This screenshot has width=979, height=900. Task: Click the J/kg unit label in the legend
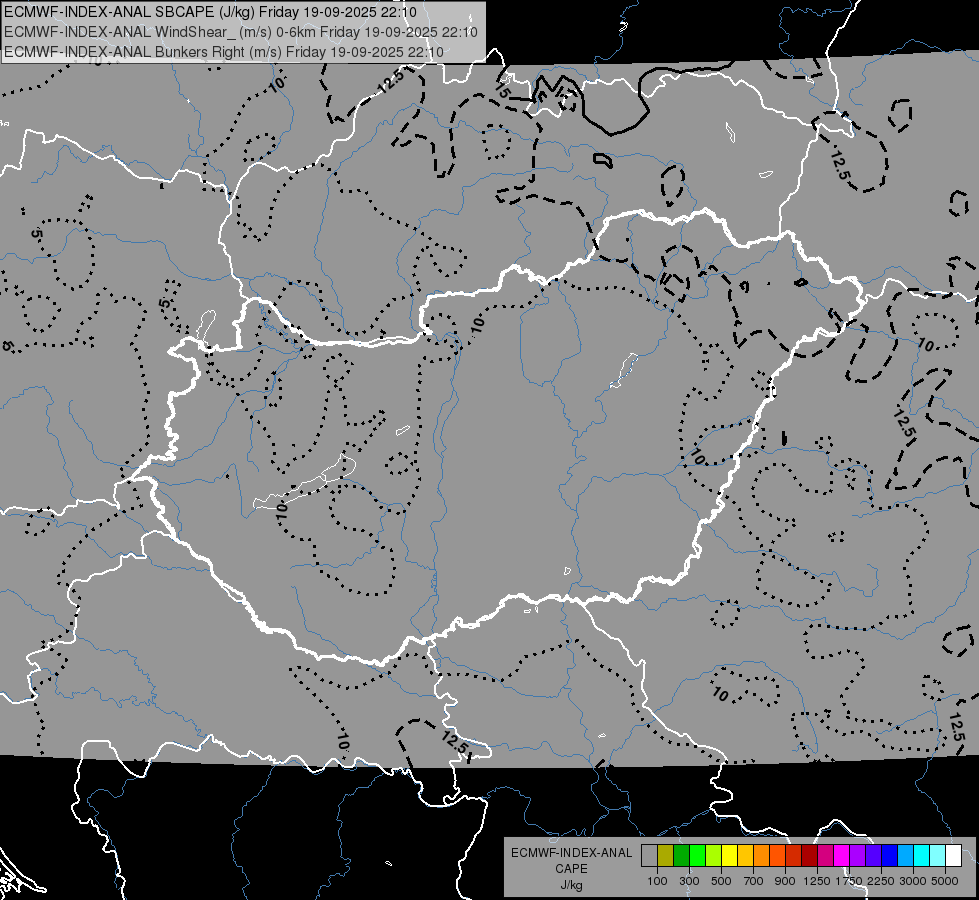tap(571, 885)
